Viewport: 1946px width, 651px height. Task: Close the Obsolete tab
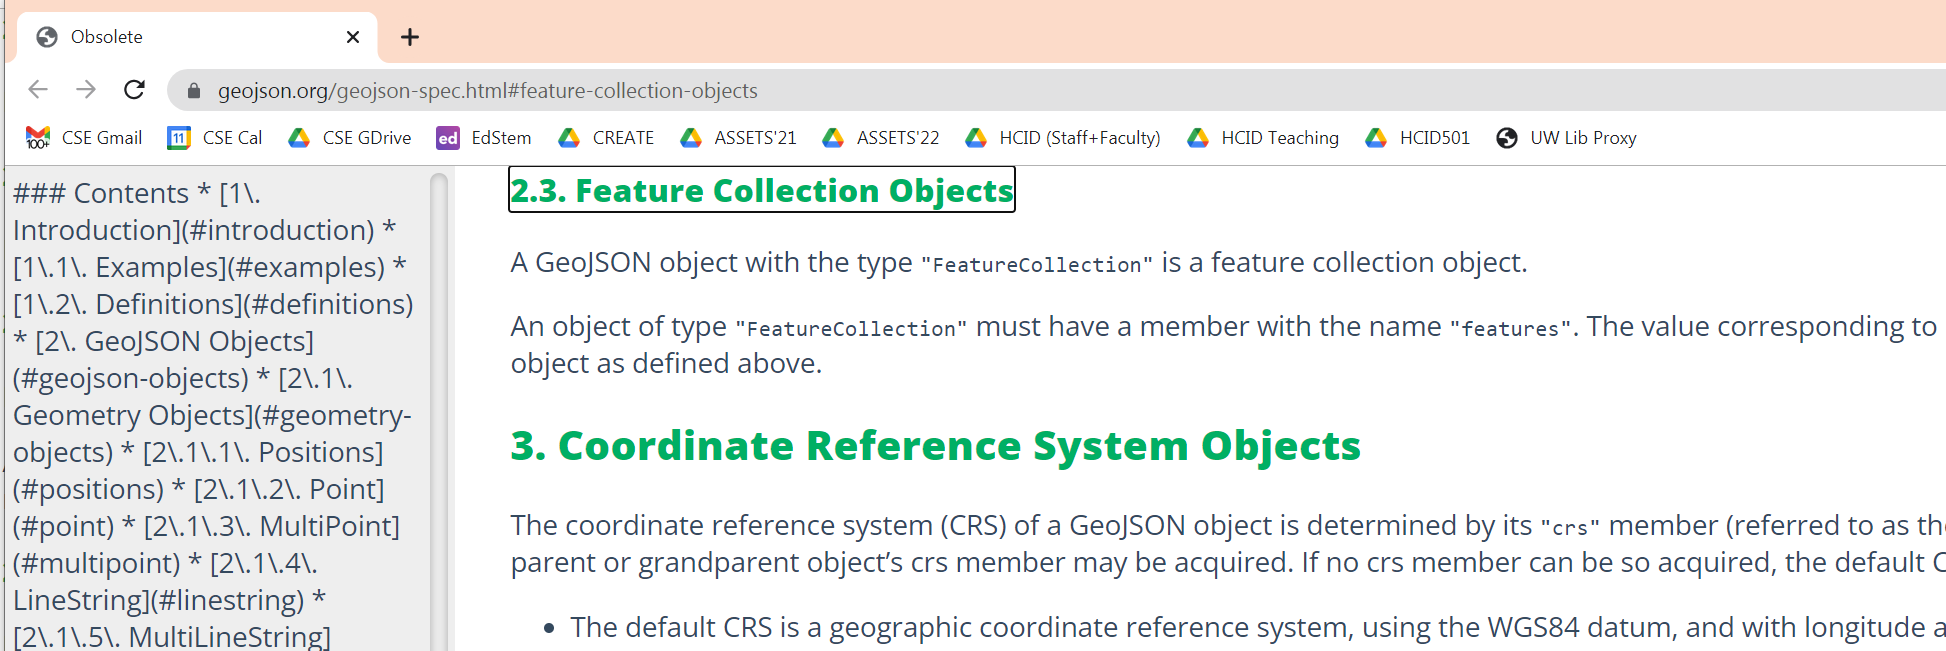[353, 37]
